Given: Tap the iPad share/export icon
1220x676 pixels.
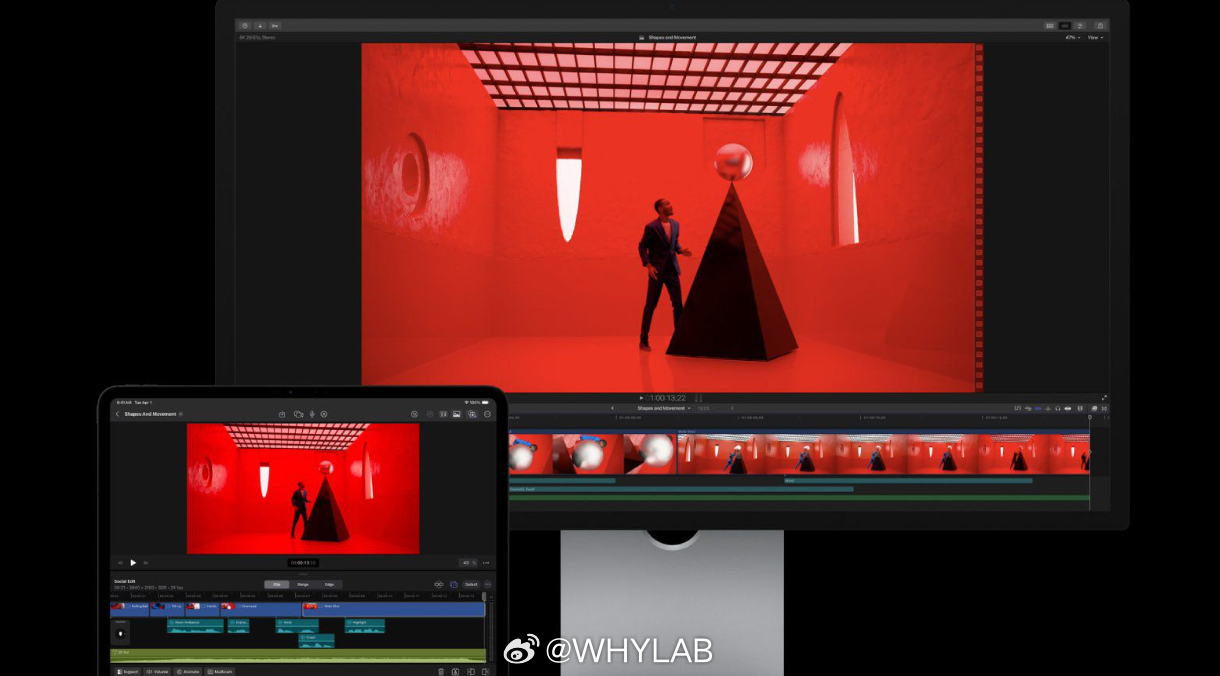Looking at the screenshot, I should (x=282, y=414).
